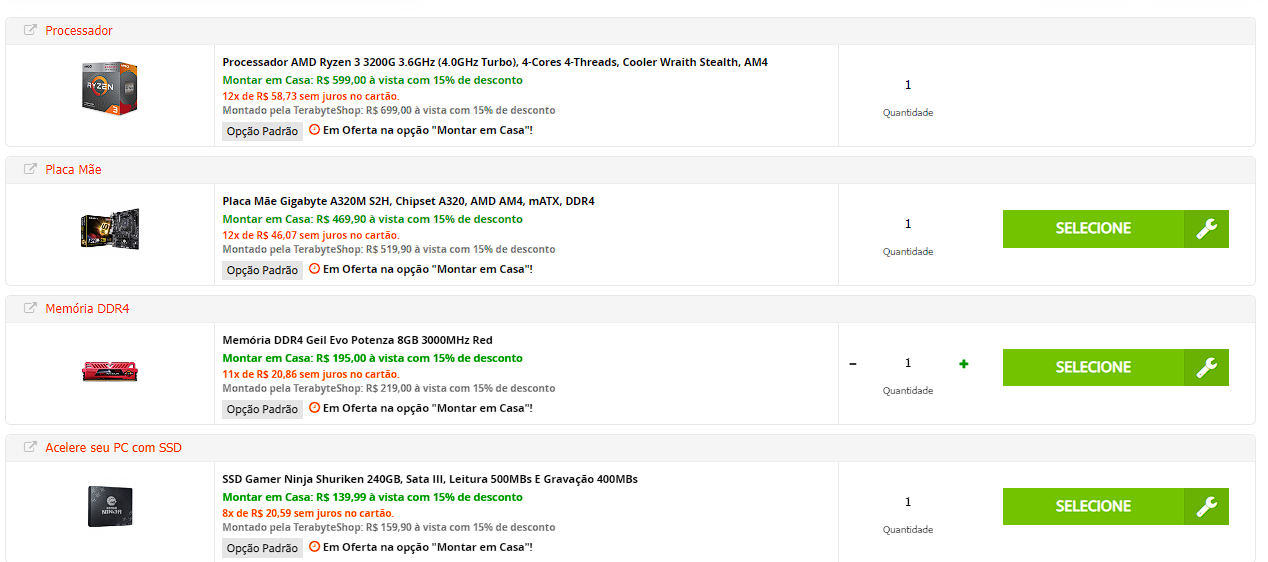The width and height of the screenshot is (1268, 562).
Task: Click Placa Mãe Gigabyte A320M S2H title
Action: pos(408,201)
